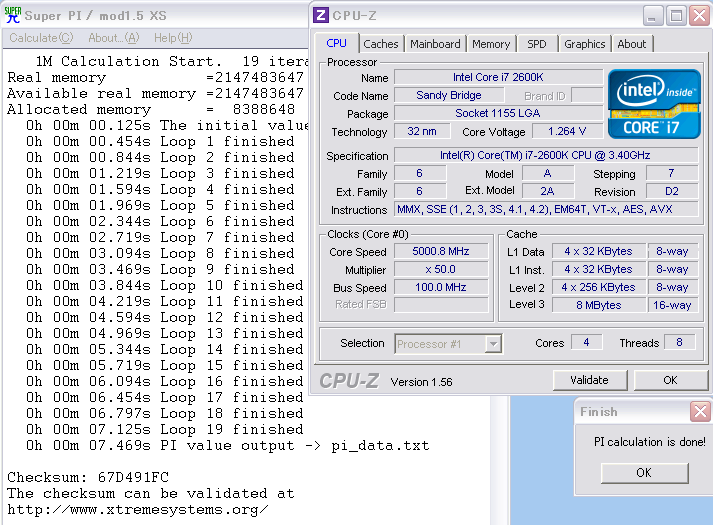Click the Bus Speed value 100.0 MHz
This screenshot has height=525, width=713.
pyautogui.click(x=441, y=287)
